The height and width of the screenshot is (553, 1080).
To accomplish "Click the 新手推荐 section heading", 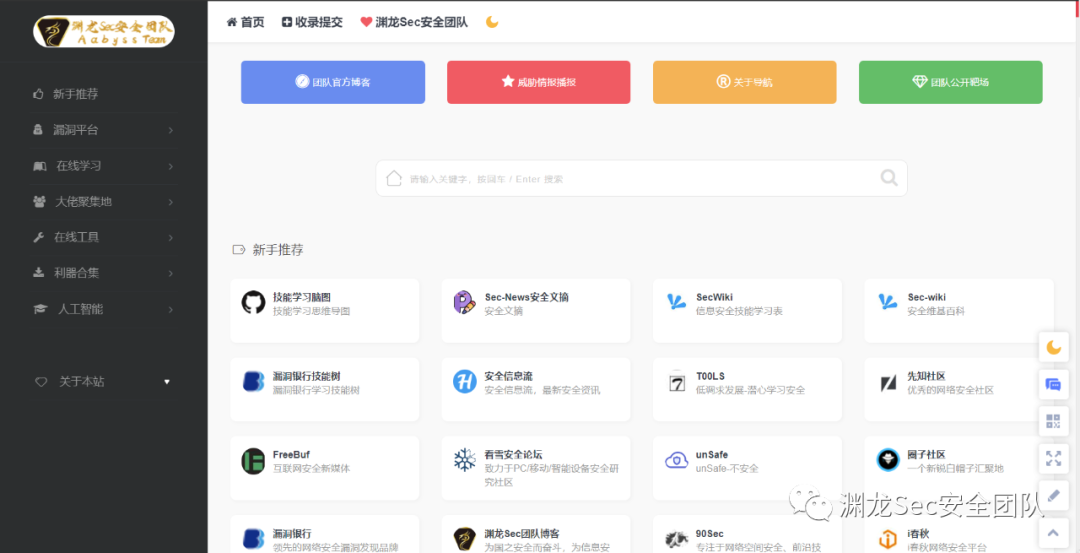I will (278, 250).
